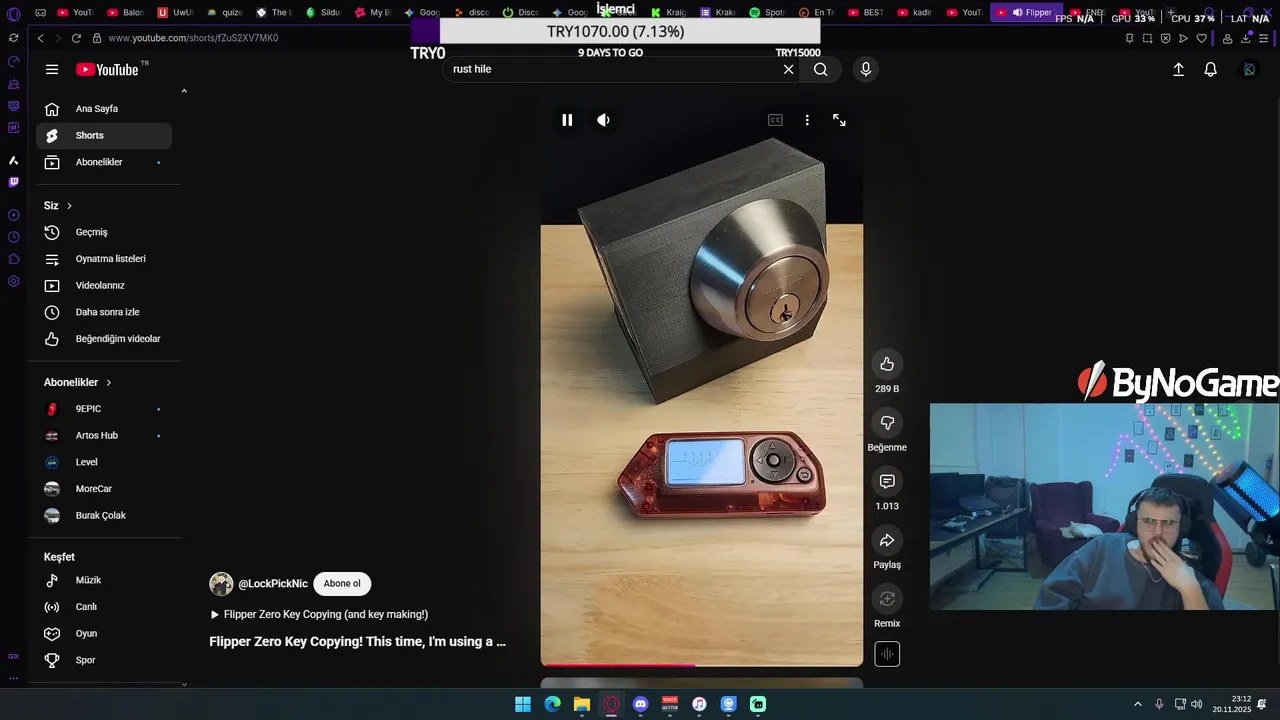Open Opera sidebar settings gear

(x=13, y=281)
